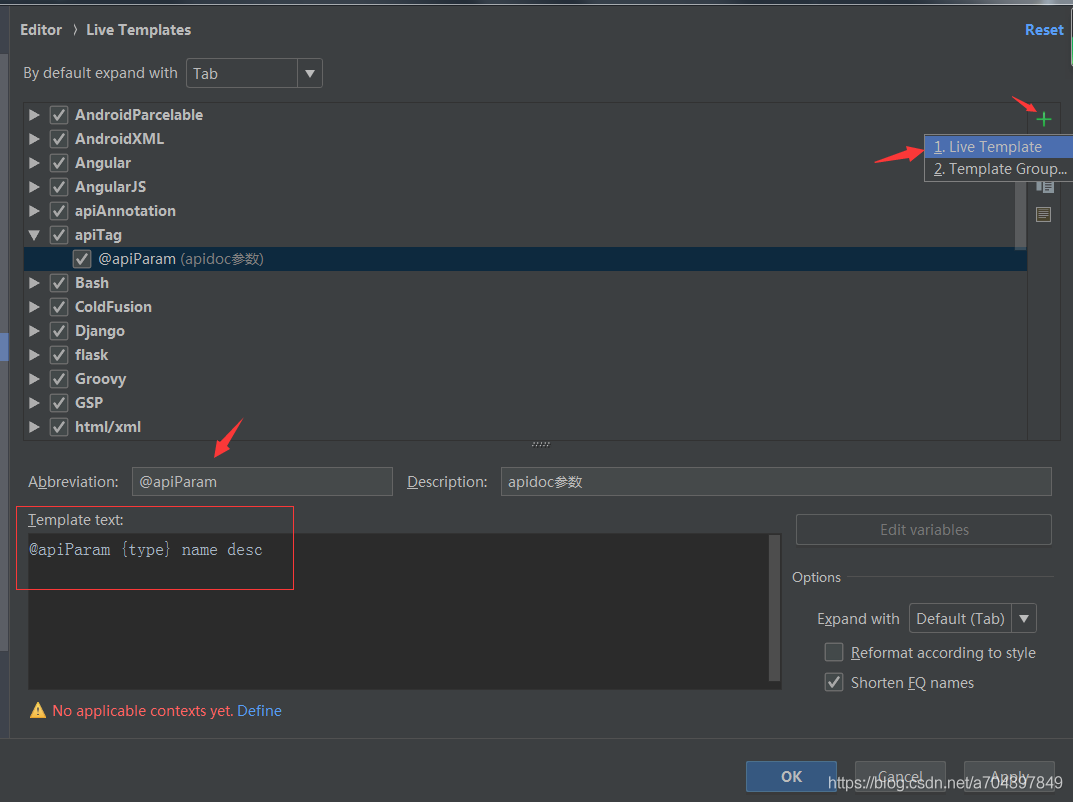Viewport: 1073px width, 802px height.
Task: Toggle the AndroidXML checkbox
Action: coord(59,139)
